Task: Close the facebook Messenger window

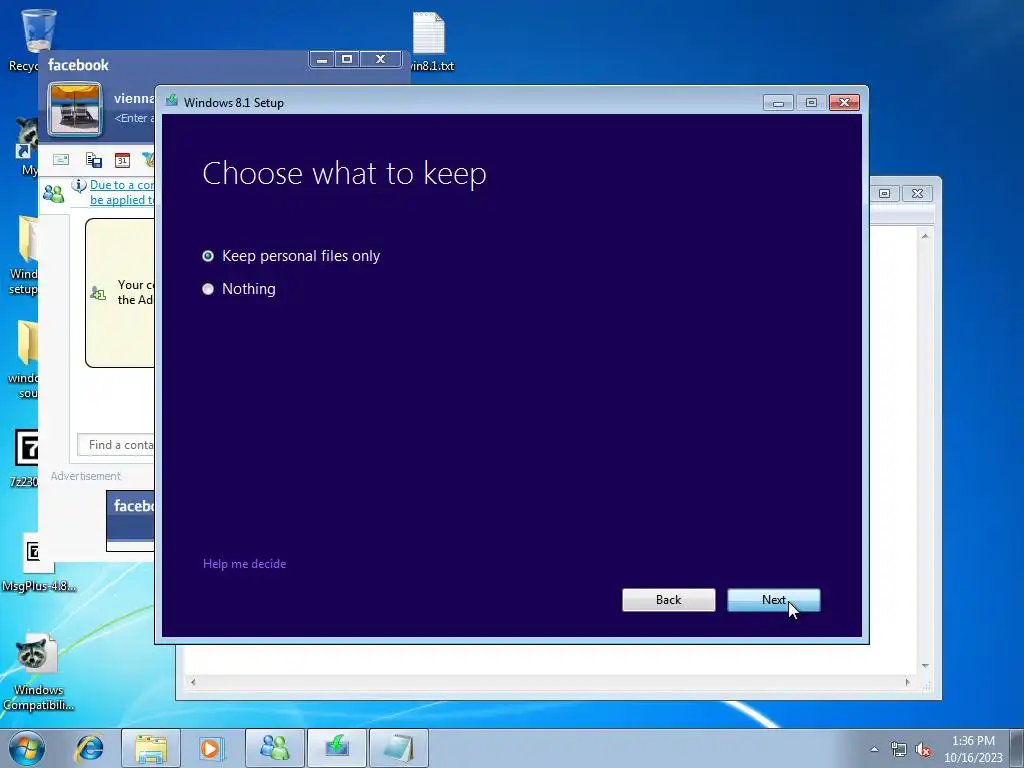Action: [x=380, y=59]
